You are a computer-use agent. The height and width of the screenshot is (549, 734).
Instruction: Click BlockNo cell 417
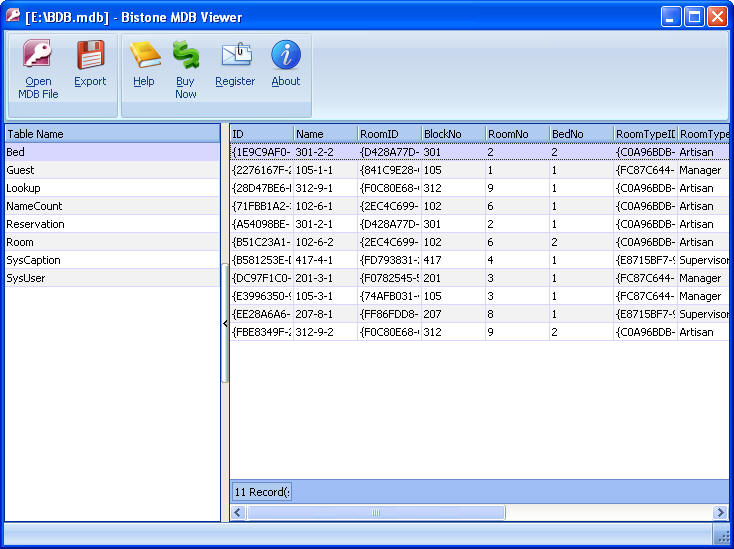pyautogui.click(x=454, y=260)
